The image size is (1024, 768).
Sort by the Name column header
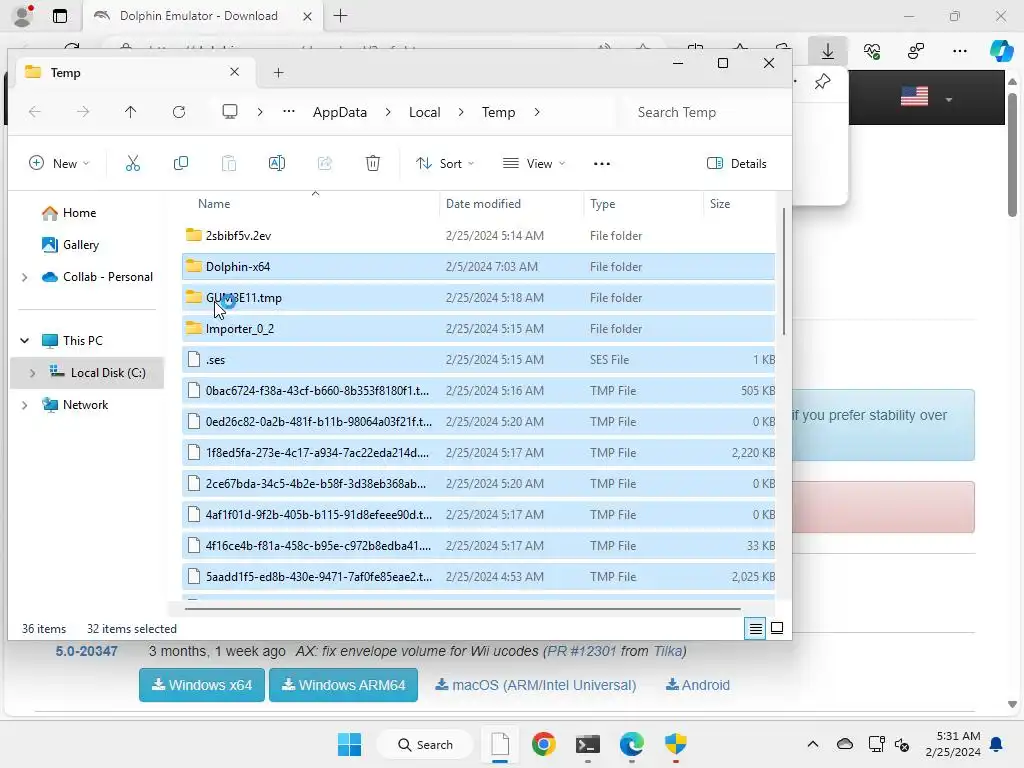coord(214,204)
